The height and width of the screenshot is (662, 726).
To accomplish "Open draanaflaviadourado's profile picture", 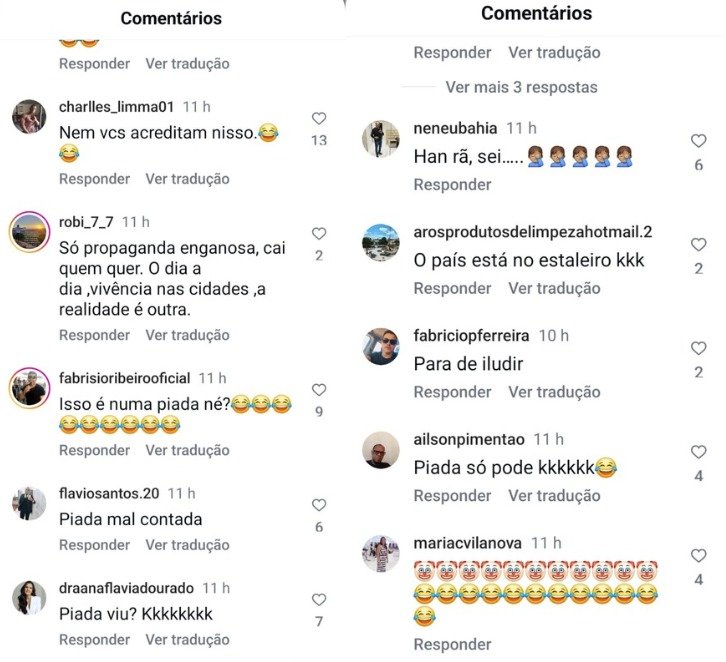I will pos(29,598).
